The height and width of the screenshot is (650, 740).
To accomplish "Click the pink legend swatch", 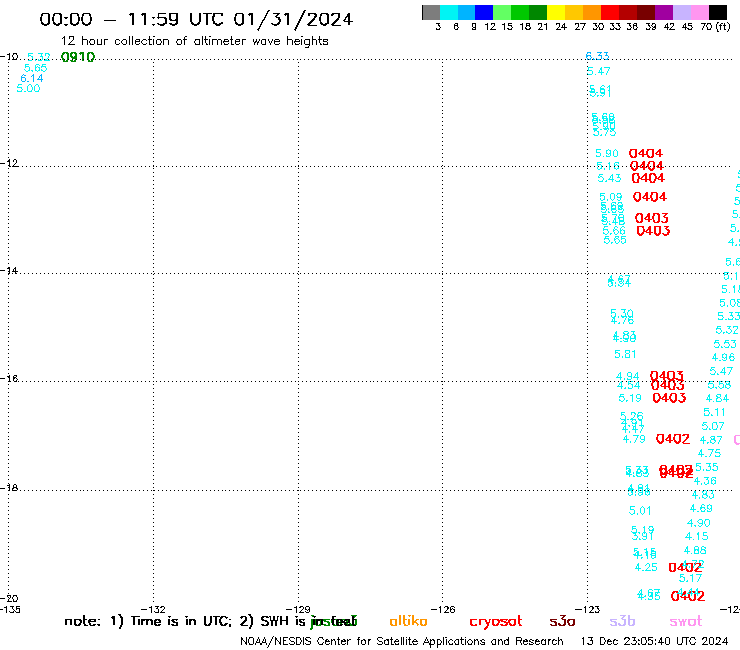I will click(x=700, y=12).
